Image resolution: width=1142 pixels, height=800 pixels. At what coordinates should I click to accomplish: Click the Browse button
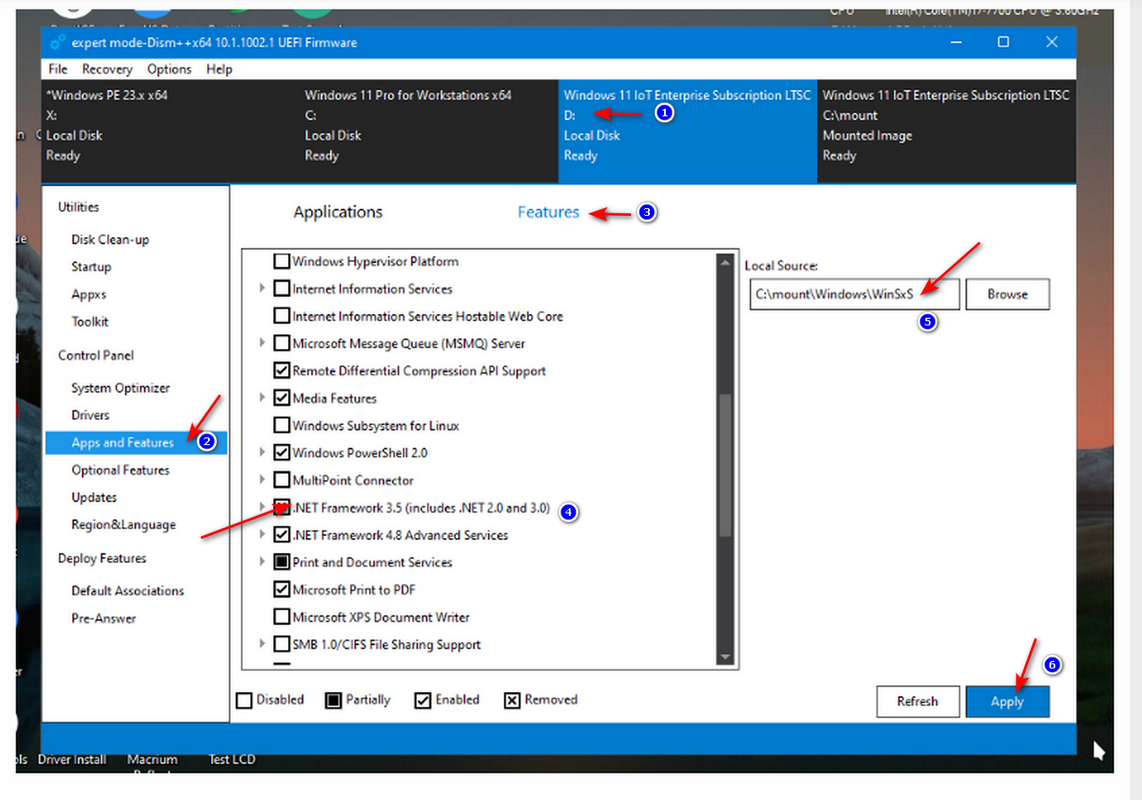click(1007, 294)
